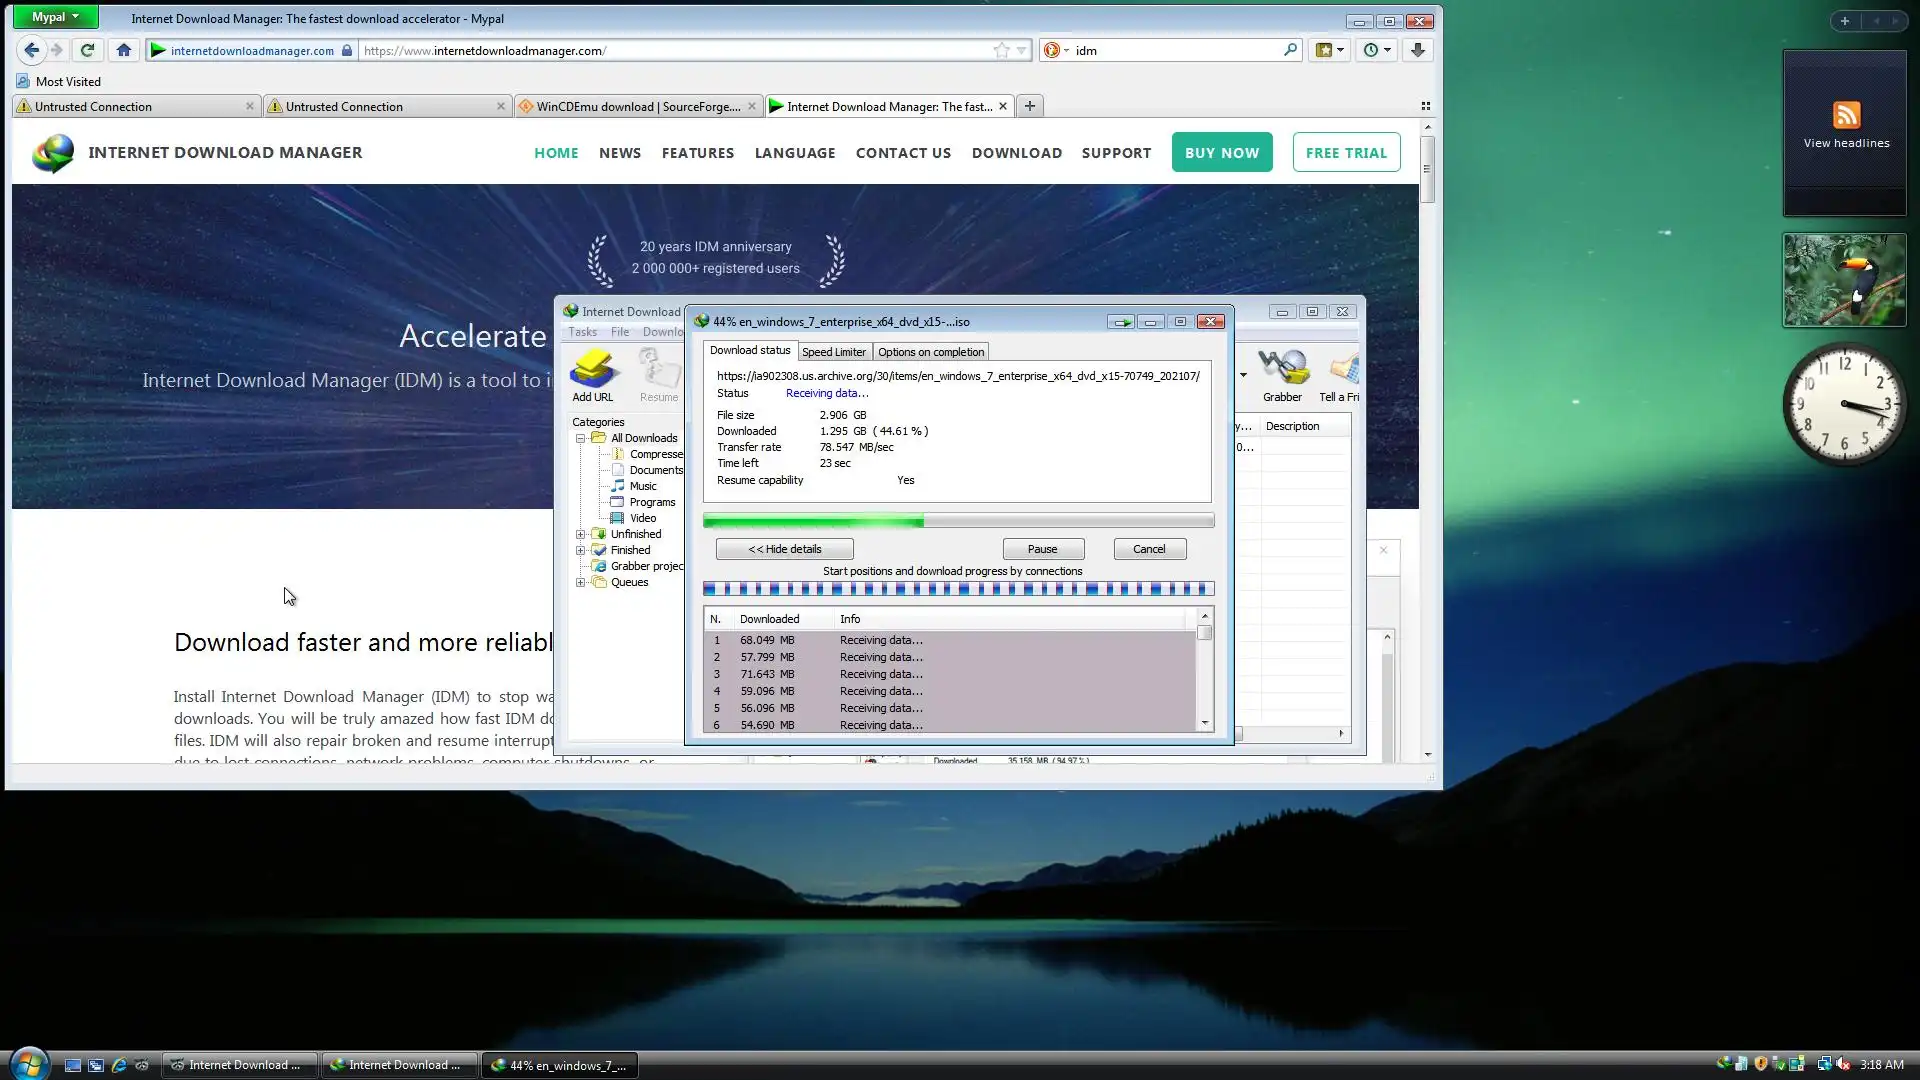
Task: Click the browser reload page icon
Action: [87, 50]
